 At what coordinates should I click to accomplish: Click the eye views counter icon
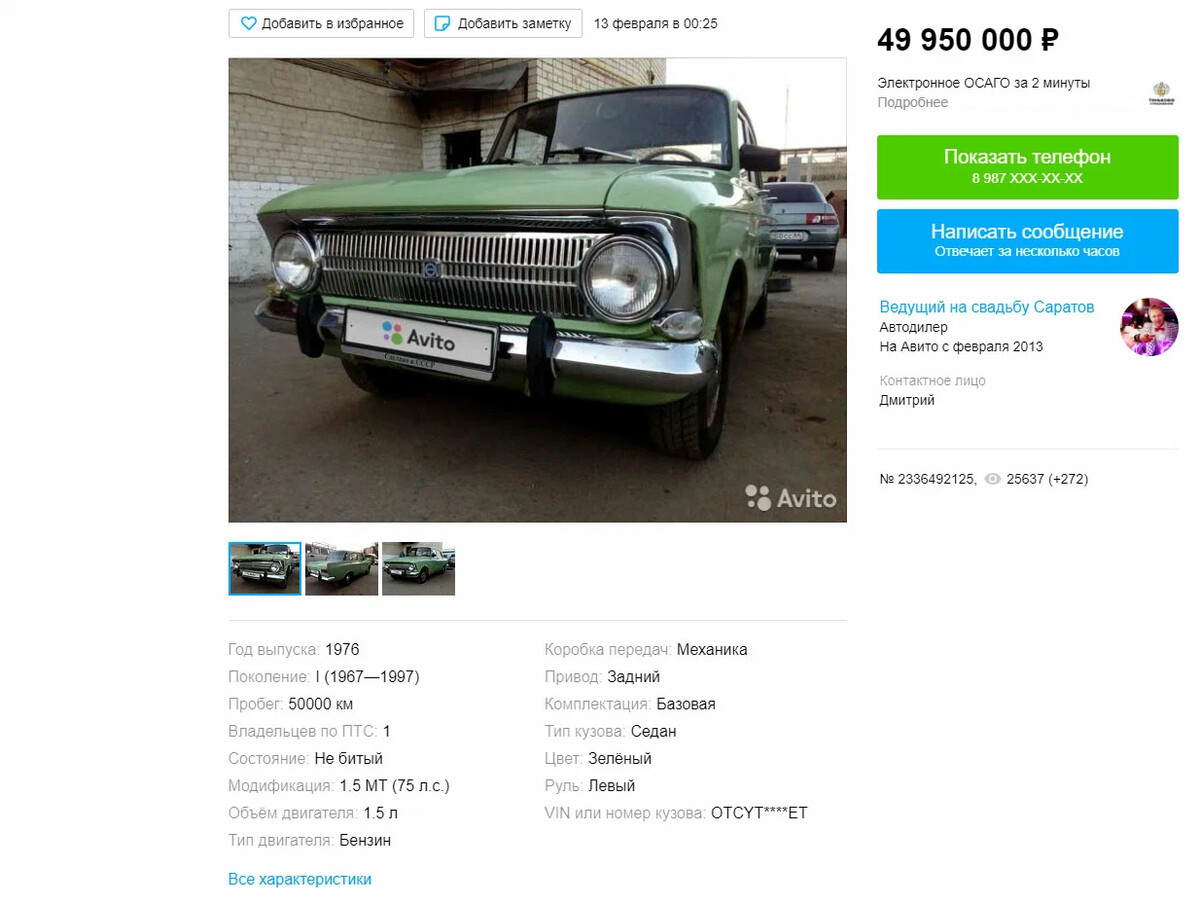click(992, 479)
